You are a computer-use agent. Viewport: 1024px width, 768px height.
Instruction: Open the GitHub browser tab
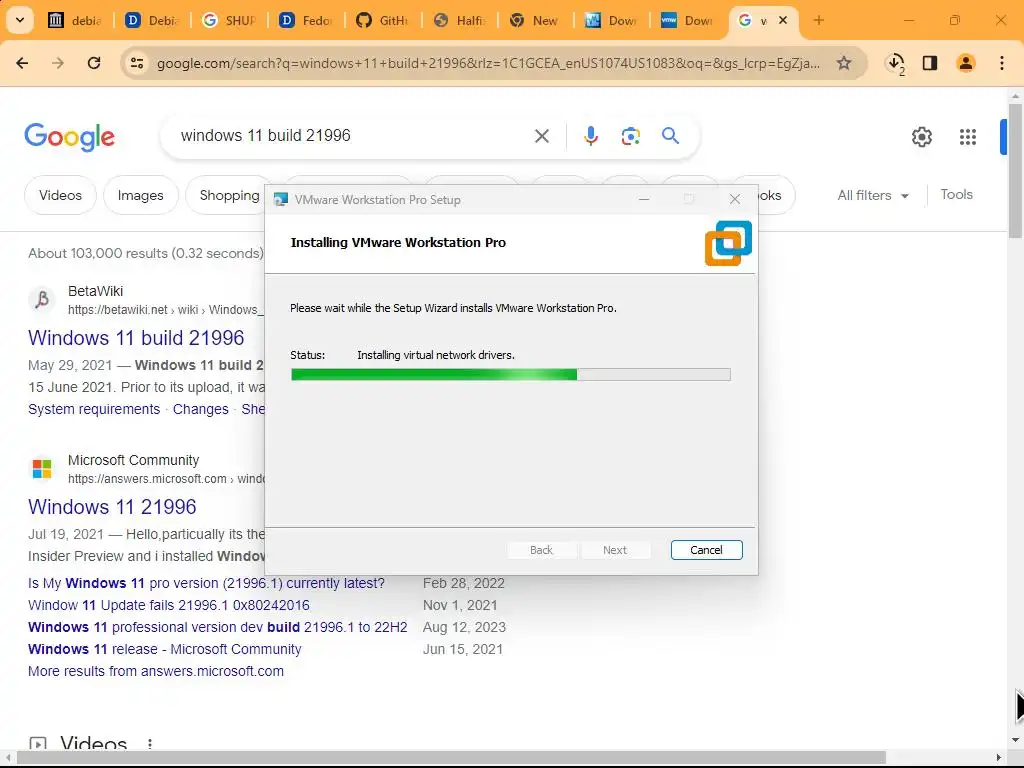(x=382, y=20)
